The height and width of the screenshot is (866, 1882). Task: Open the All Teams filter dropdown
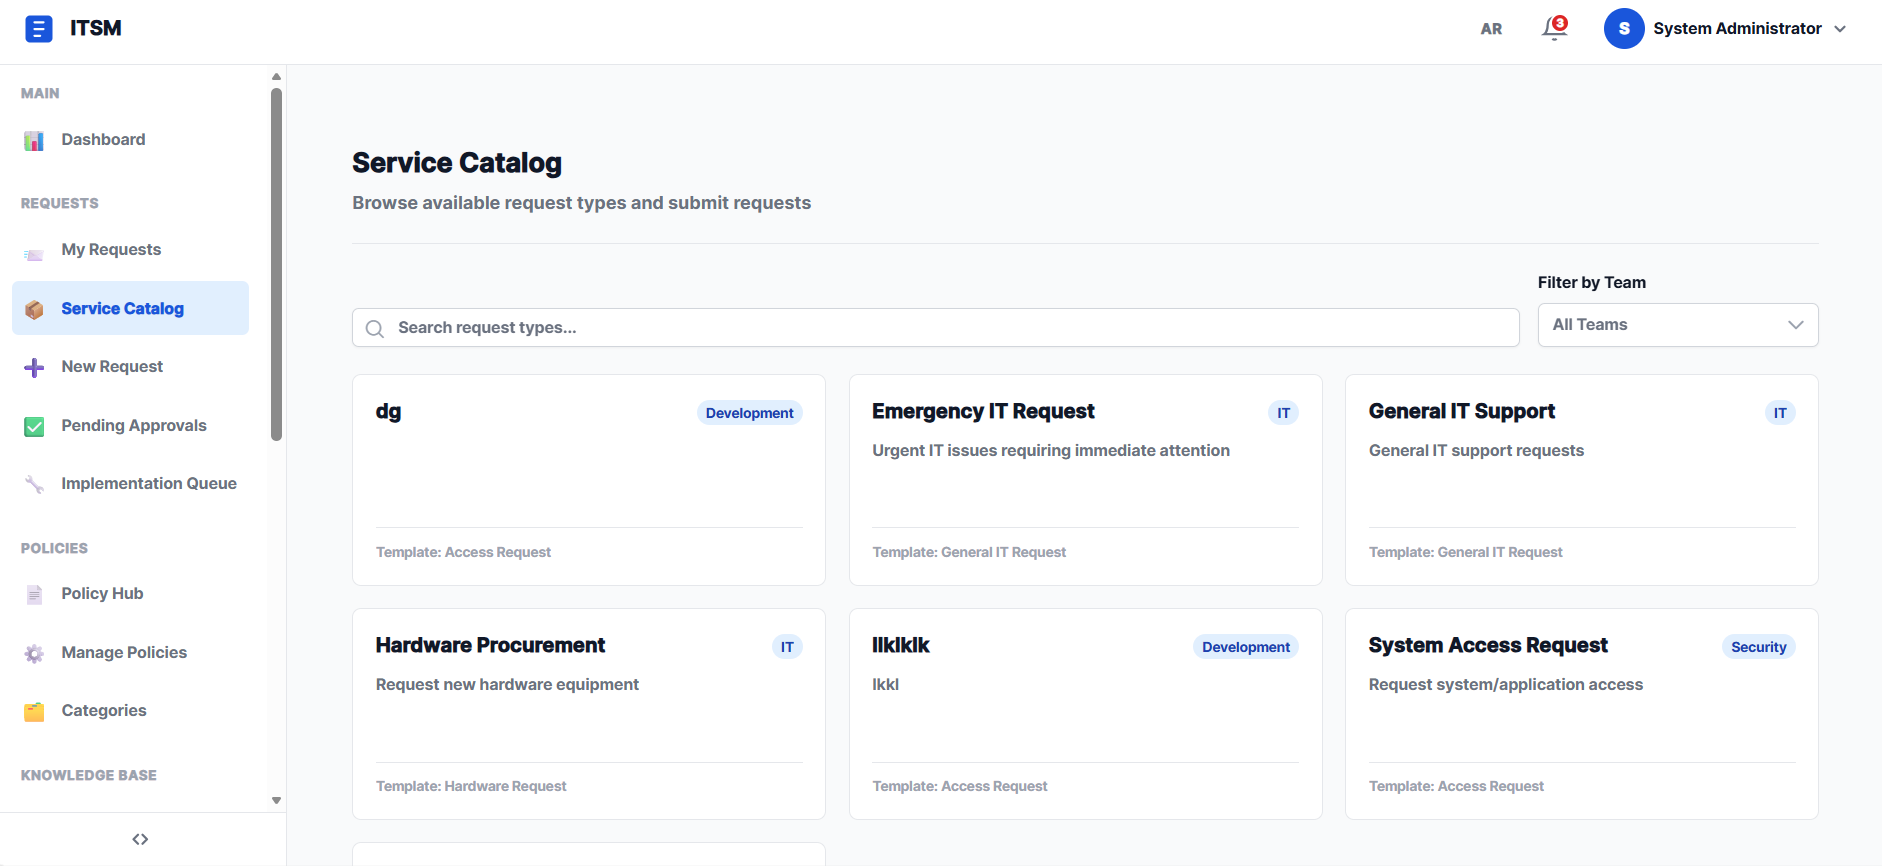[1677, 324]
